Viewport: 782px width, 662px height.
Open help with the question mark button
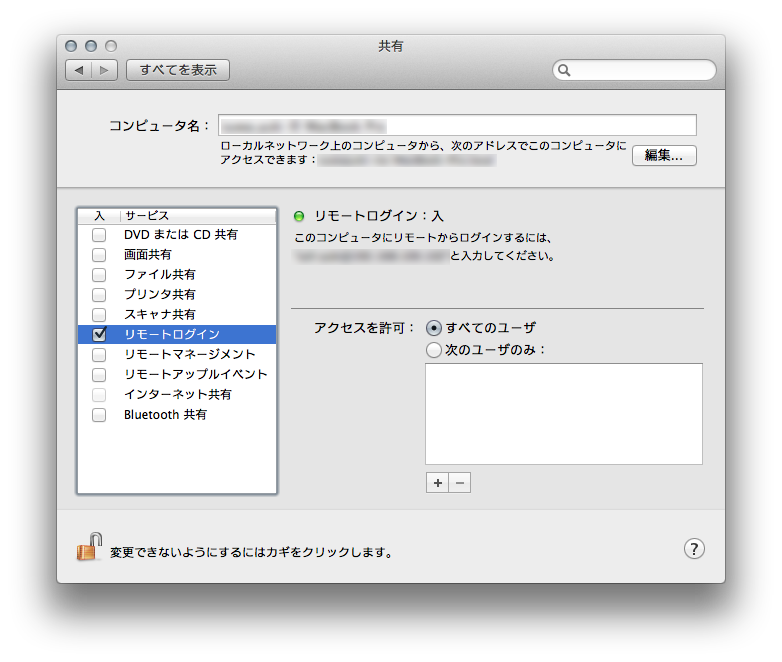click(x=694, y=549)
